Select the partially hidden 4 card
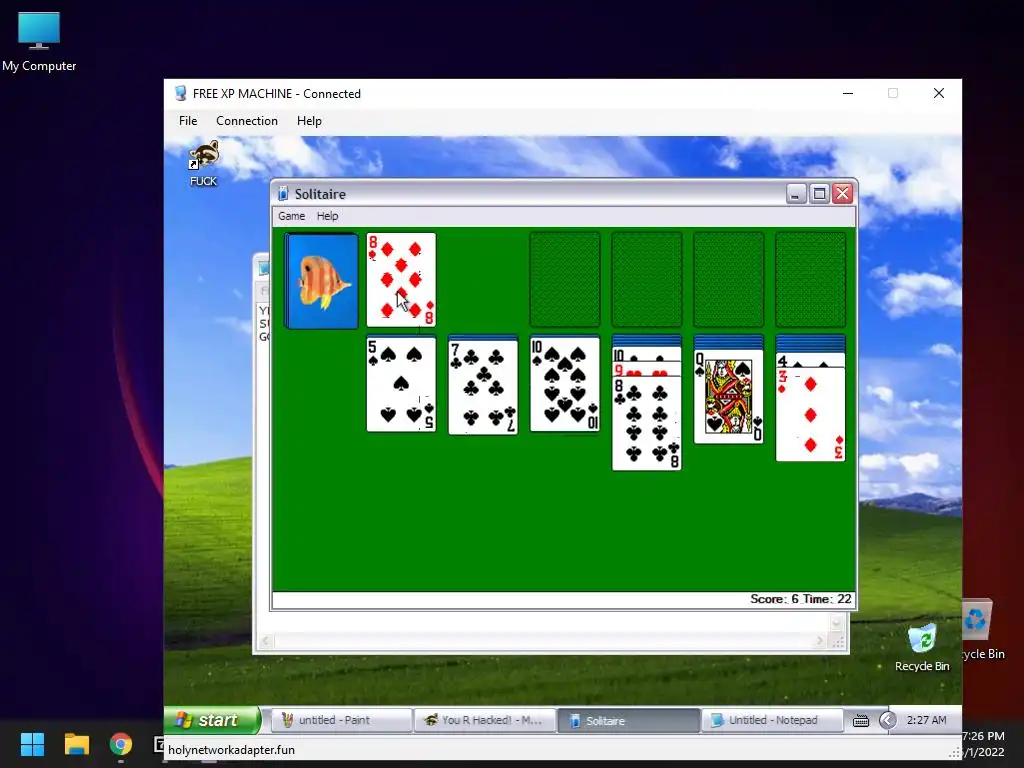Image resolution: width=1024 pixels, height=768 pixels. tap(810, 360)
